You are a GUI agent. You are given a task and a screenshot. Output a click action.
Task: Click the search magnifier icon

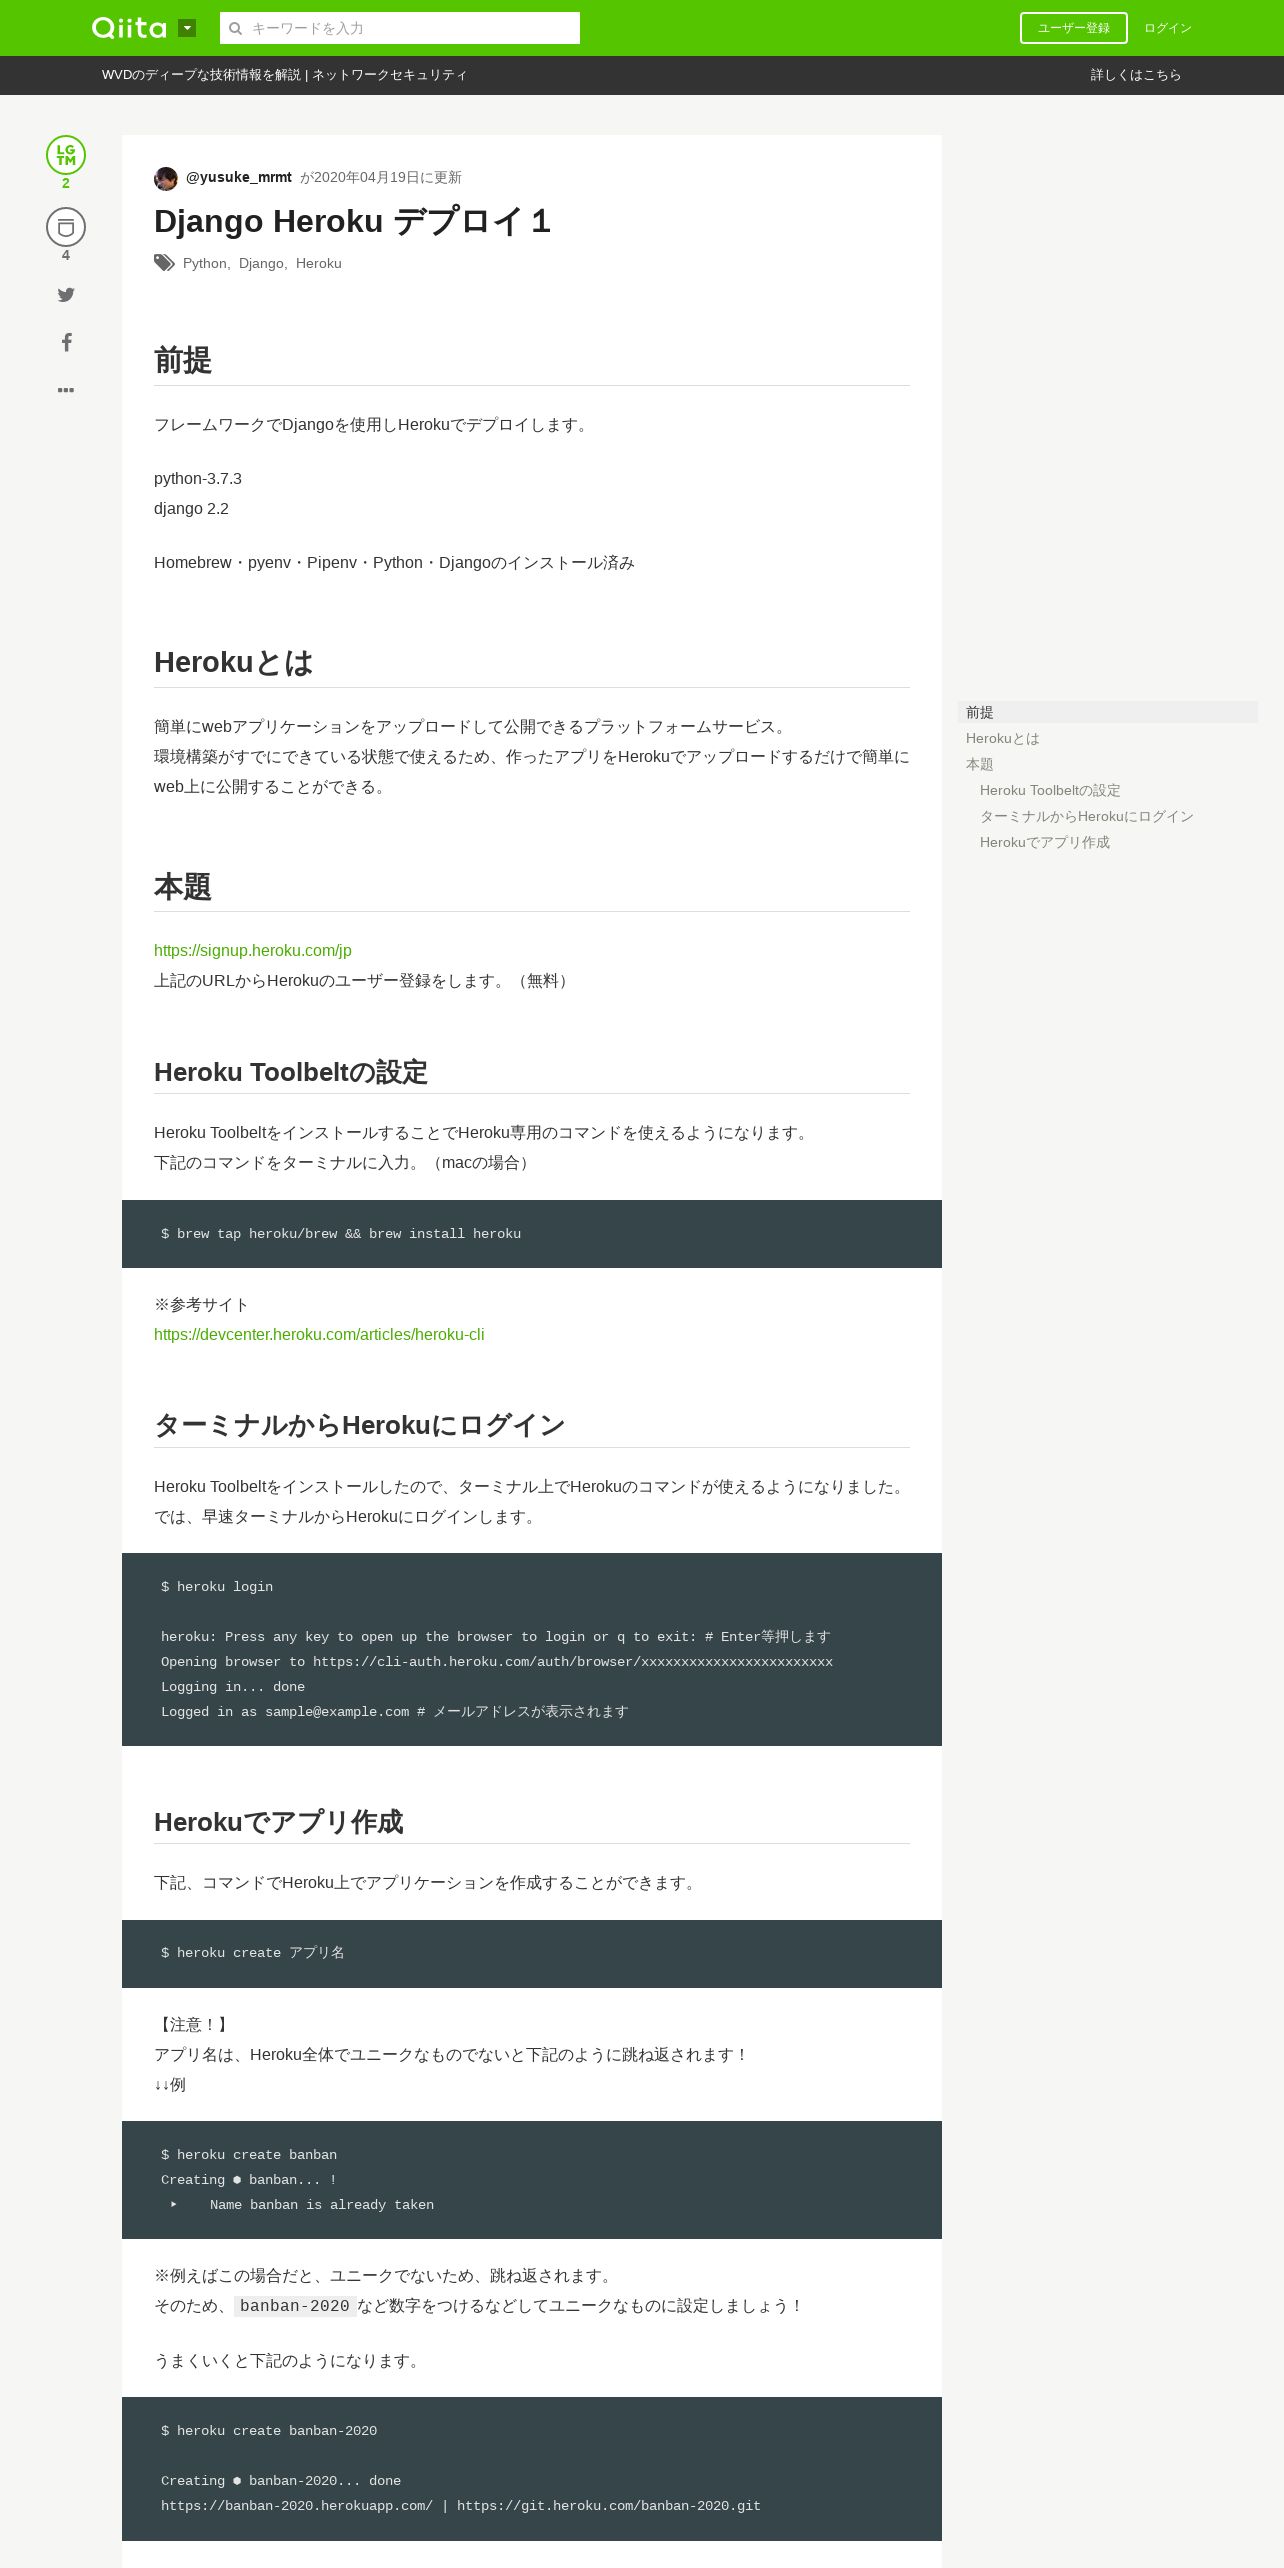point(236,28)
